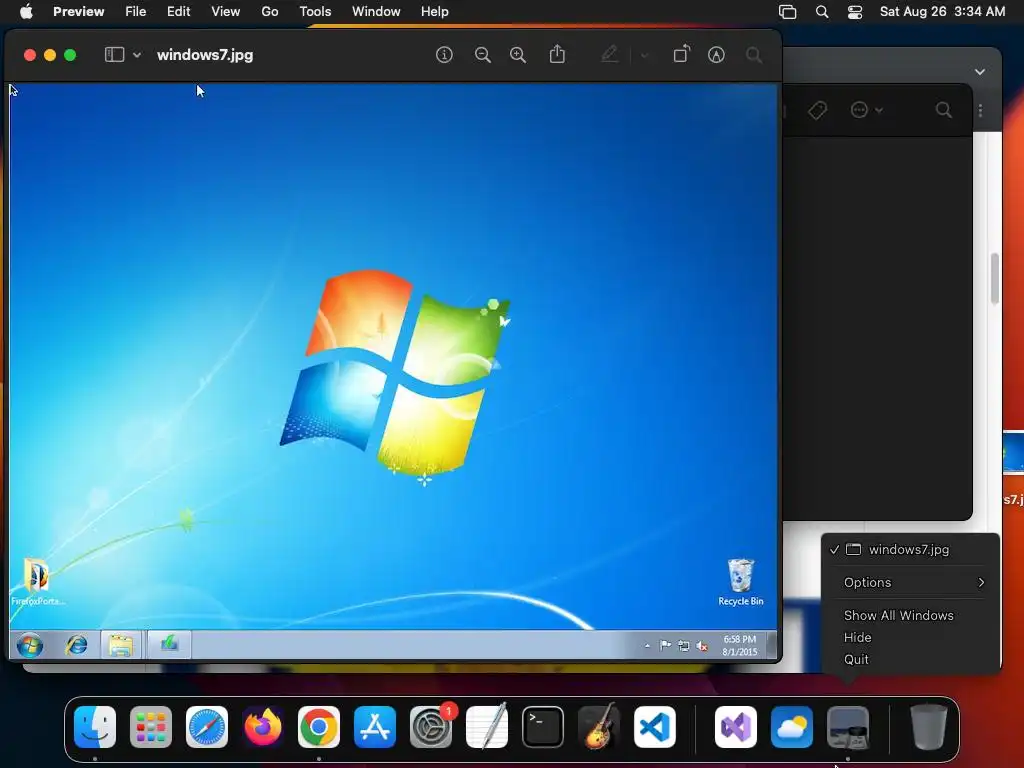Screen dimensions: 1024x768
Task: Zoom in using the plus magnifier icon
Action: point(518,55)
